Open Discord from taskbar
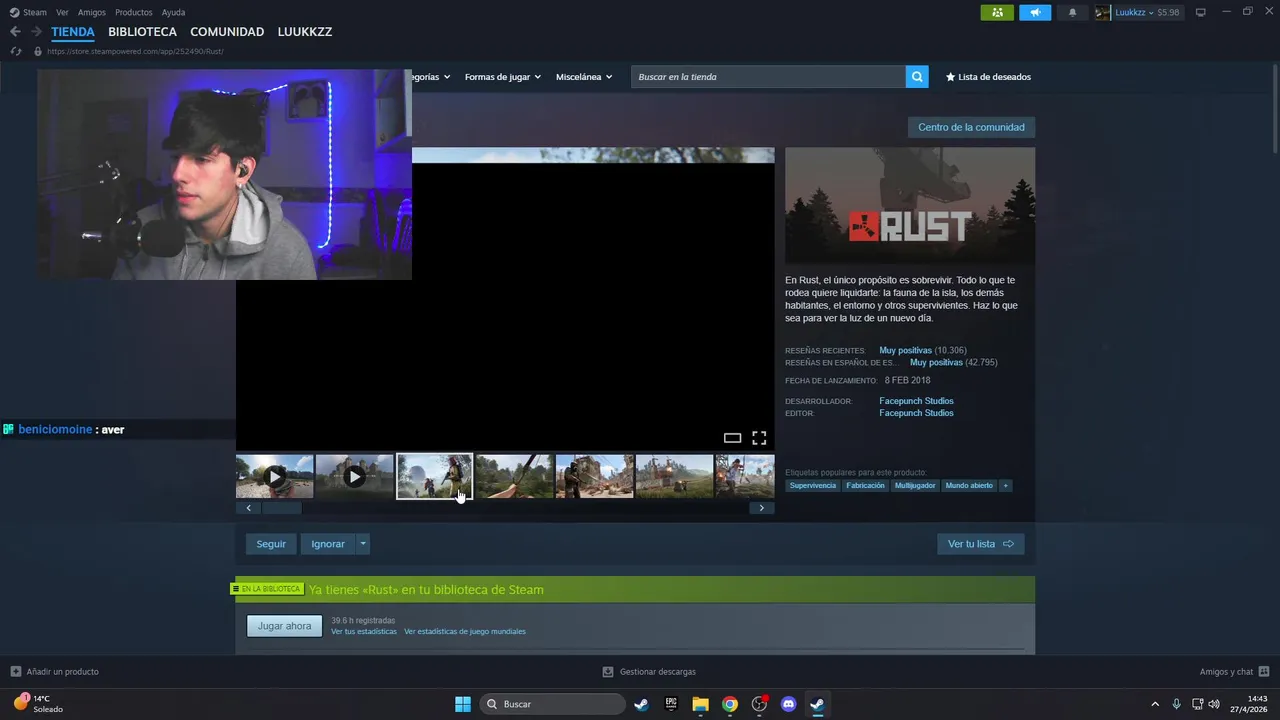The width and height of the screenshot is (1280, 720). (x=788, y=704)
